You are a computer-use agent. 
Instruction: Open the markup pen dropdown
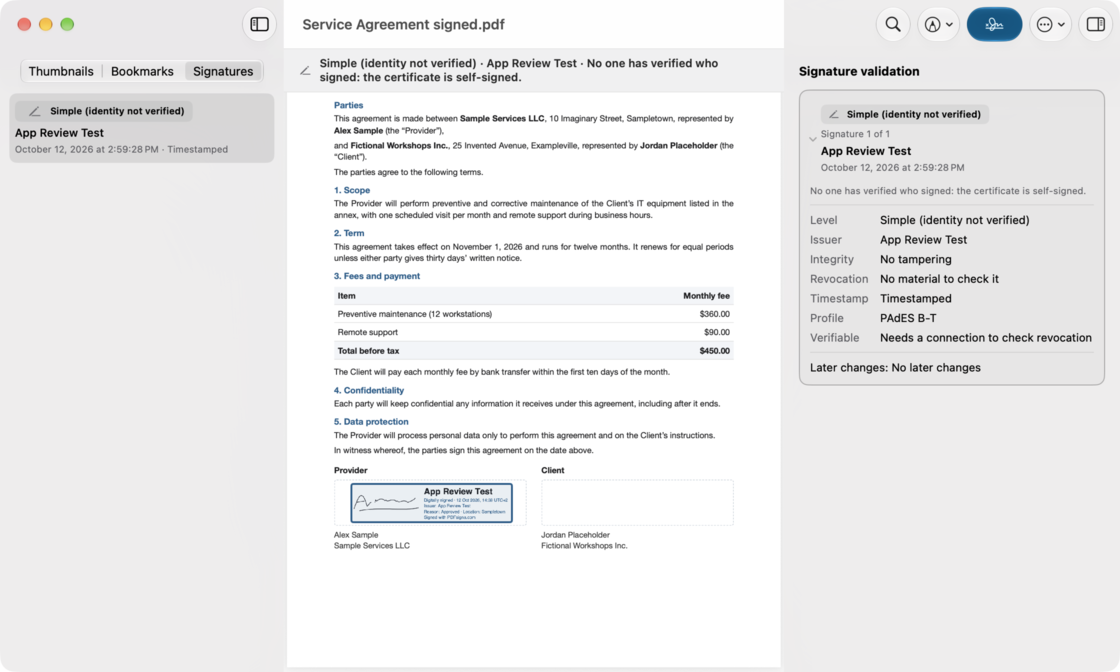pos(939,24)
